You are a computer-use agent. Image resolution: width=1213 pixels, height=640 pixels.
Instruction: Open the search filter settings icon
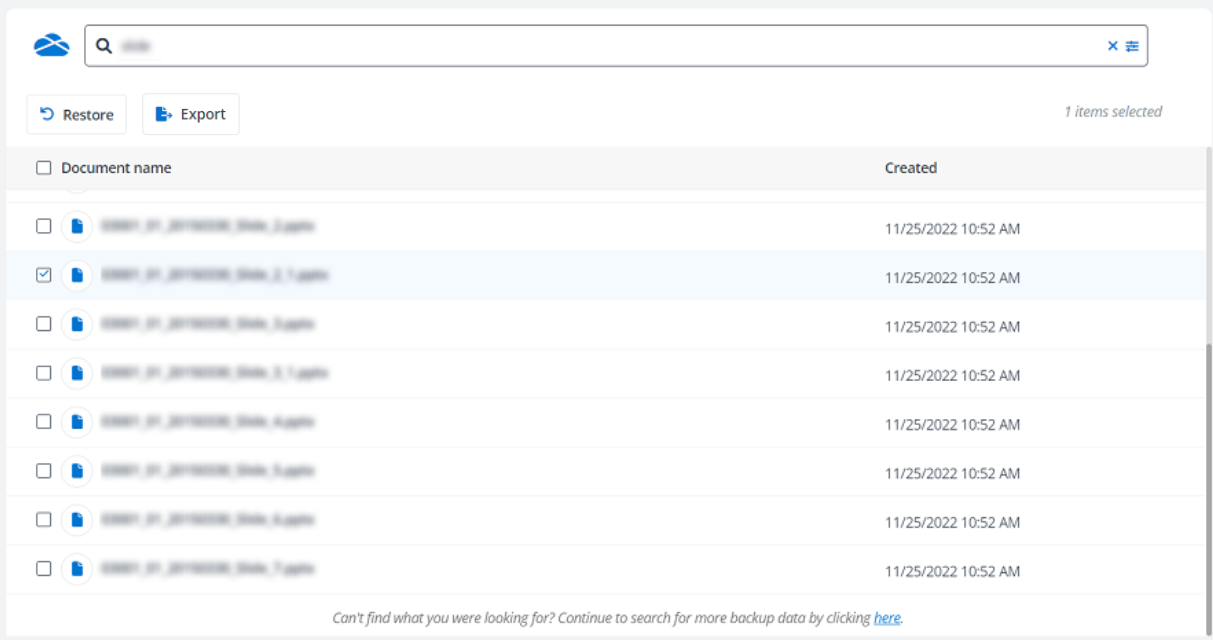[x=1131, y=44]
